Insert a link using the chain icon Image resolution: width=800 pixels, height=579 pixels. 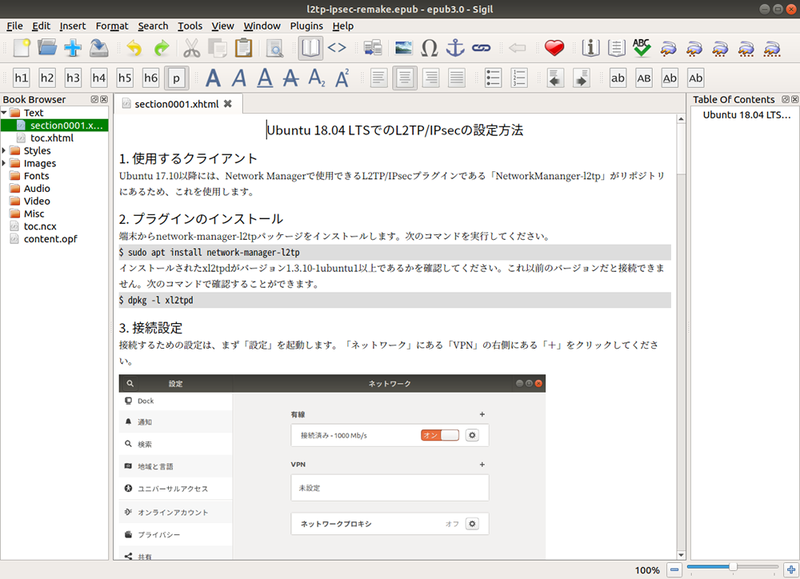(481, 47)
